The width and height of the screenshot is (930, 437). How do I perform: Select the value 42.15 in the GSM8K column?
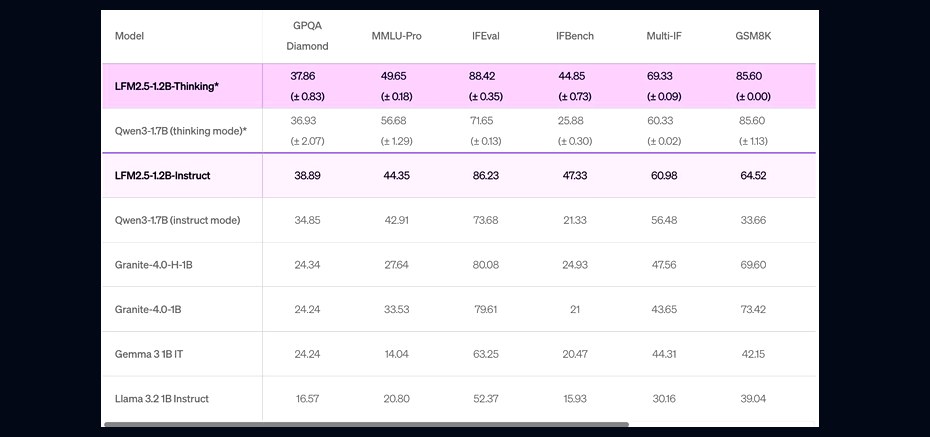pos(753,354)
